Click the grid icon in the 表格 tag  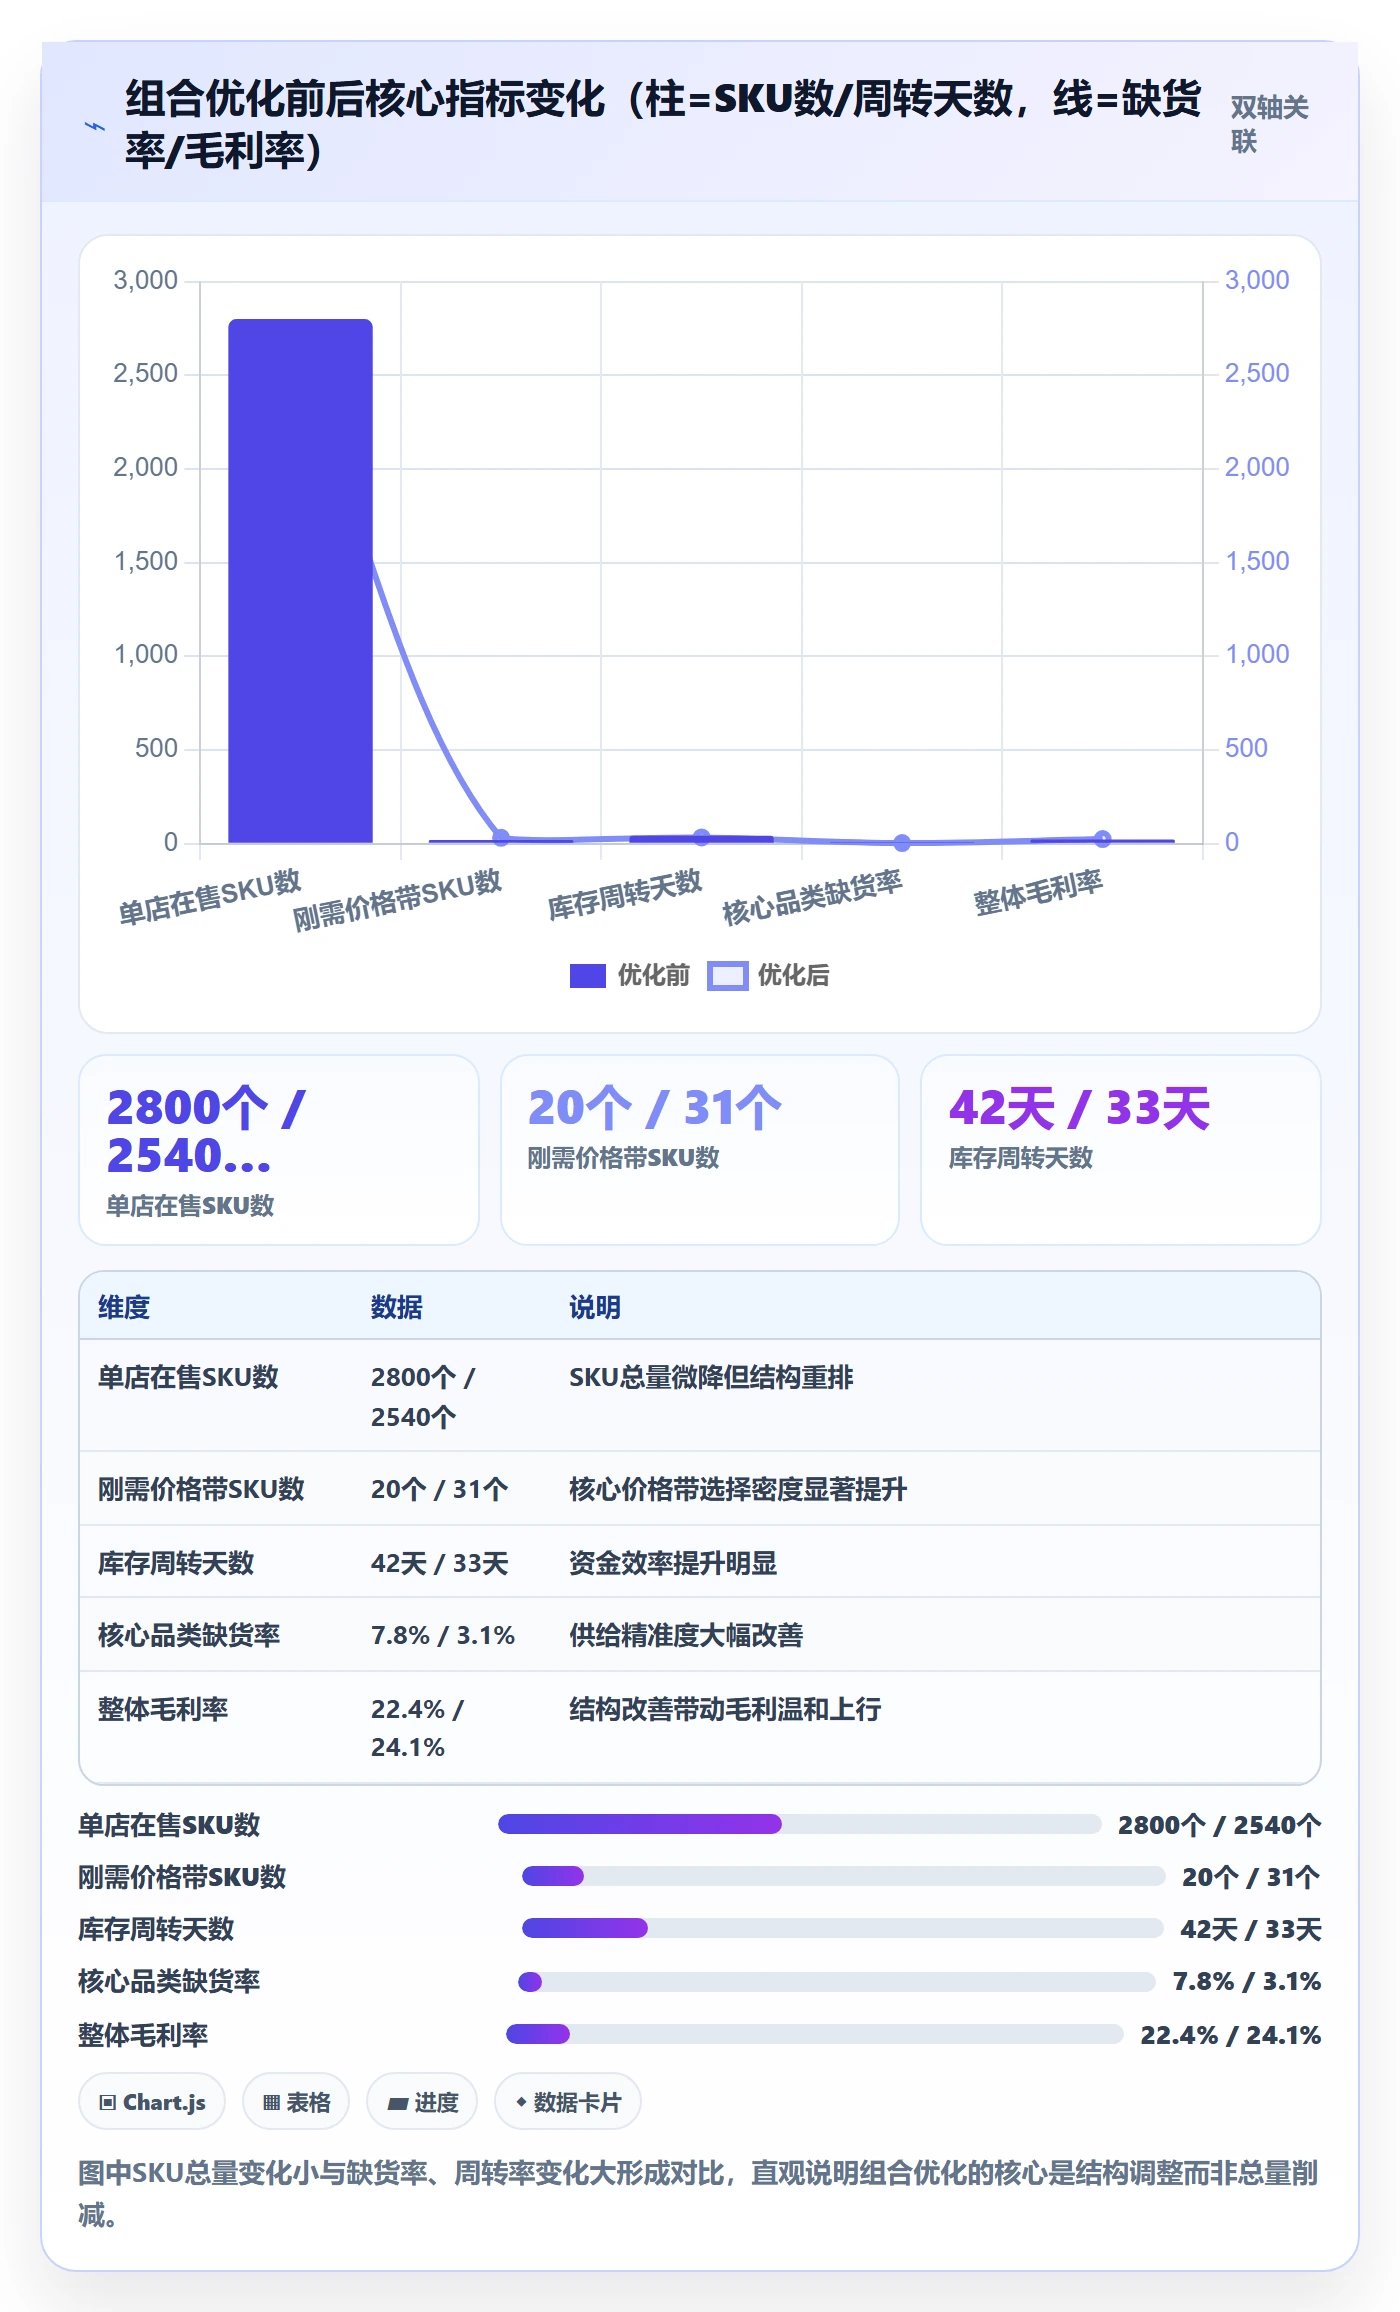click(x=271, y=2102)
